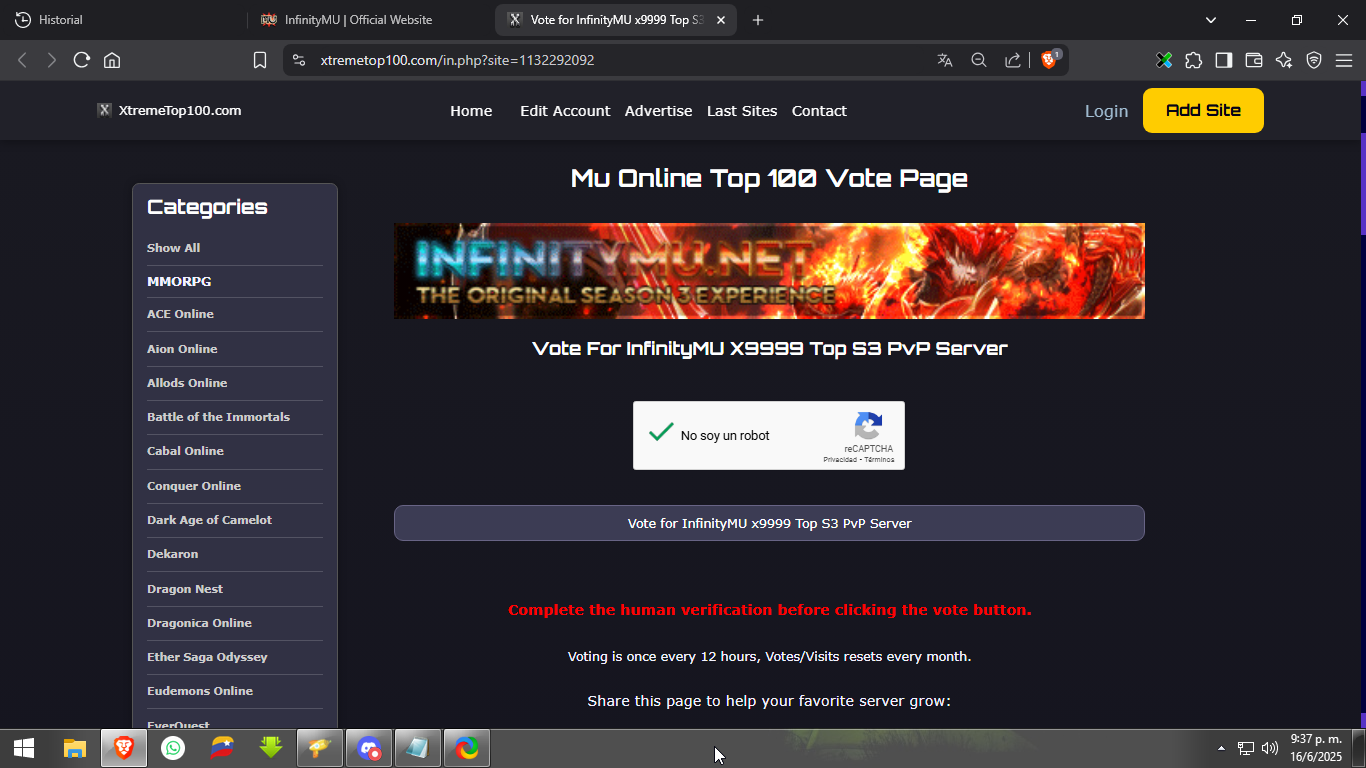The height and width of the screenshot is (768, 1366).
Task: Open the browser home page
Action: tap(112, 60)
